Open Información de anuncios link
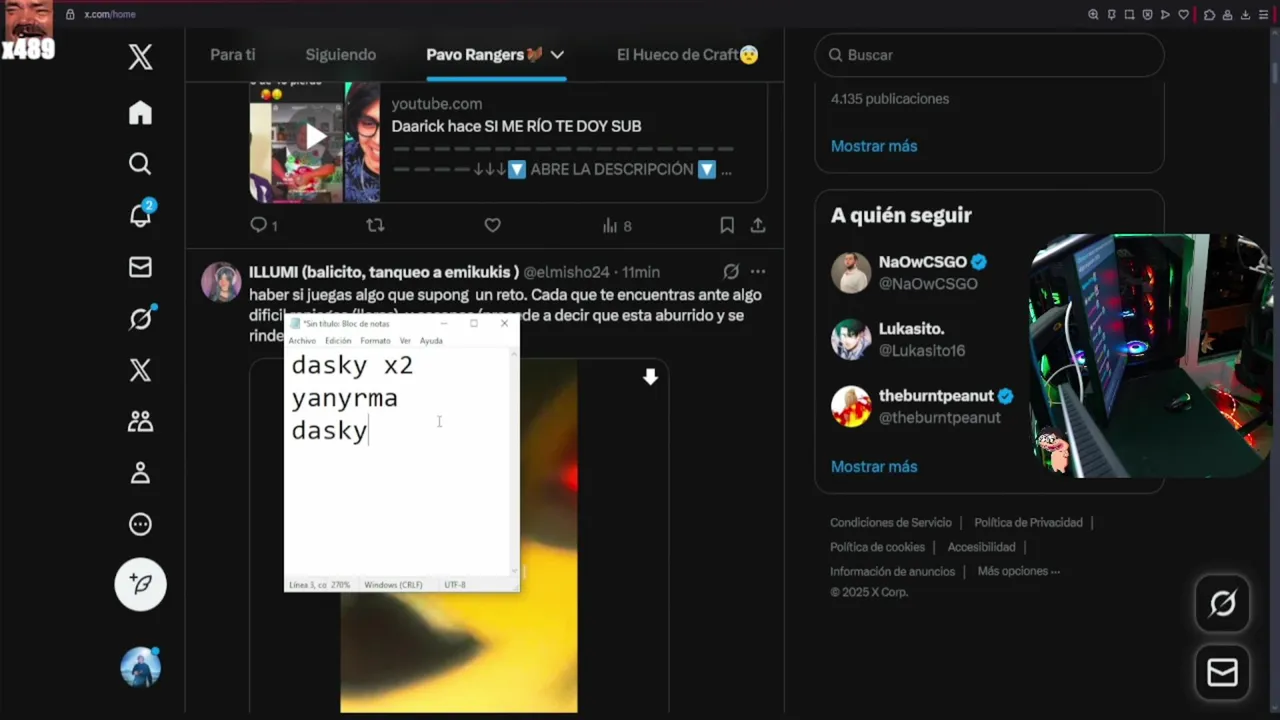 pos(892,572)
